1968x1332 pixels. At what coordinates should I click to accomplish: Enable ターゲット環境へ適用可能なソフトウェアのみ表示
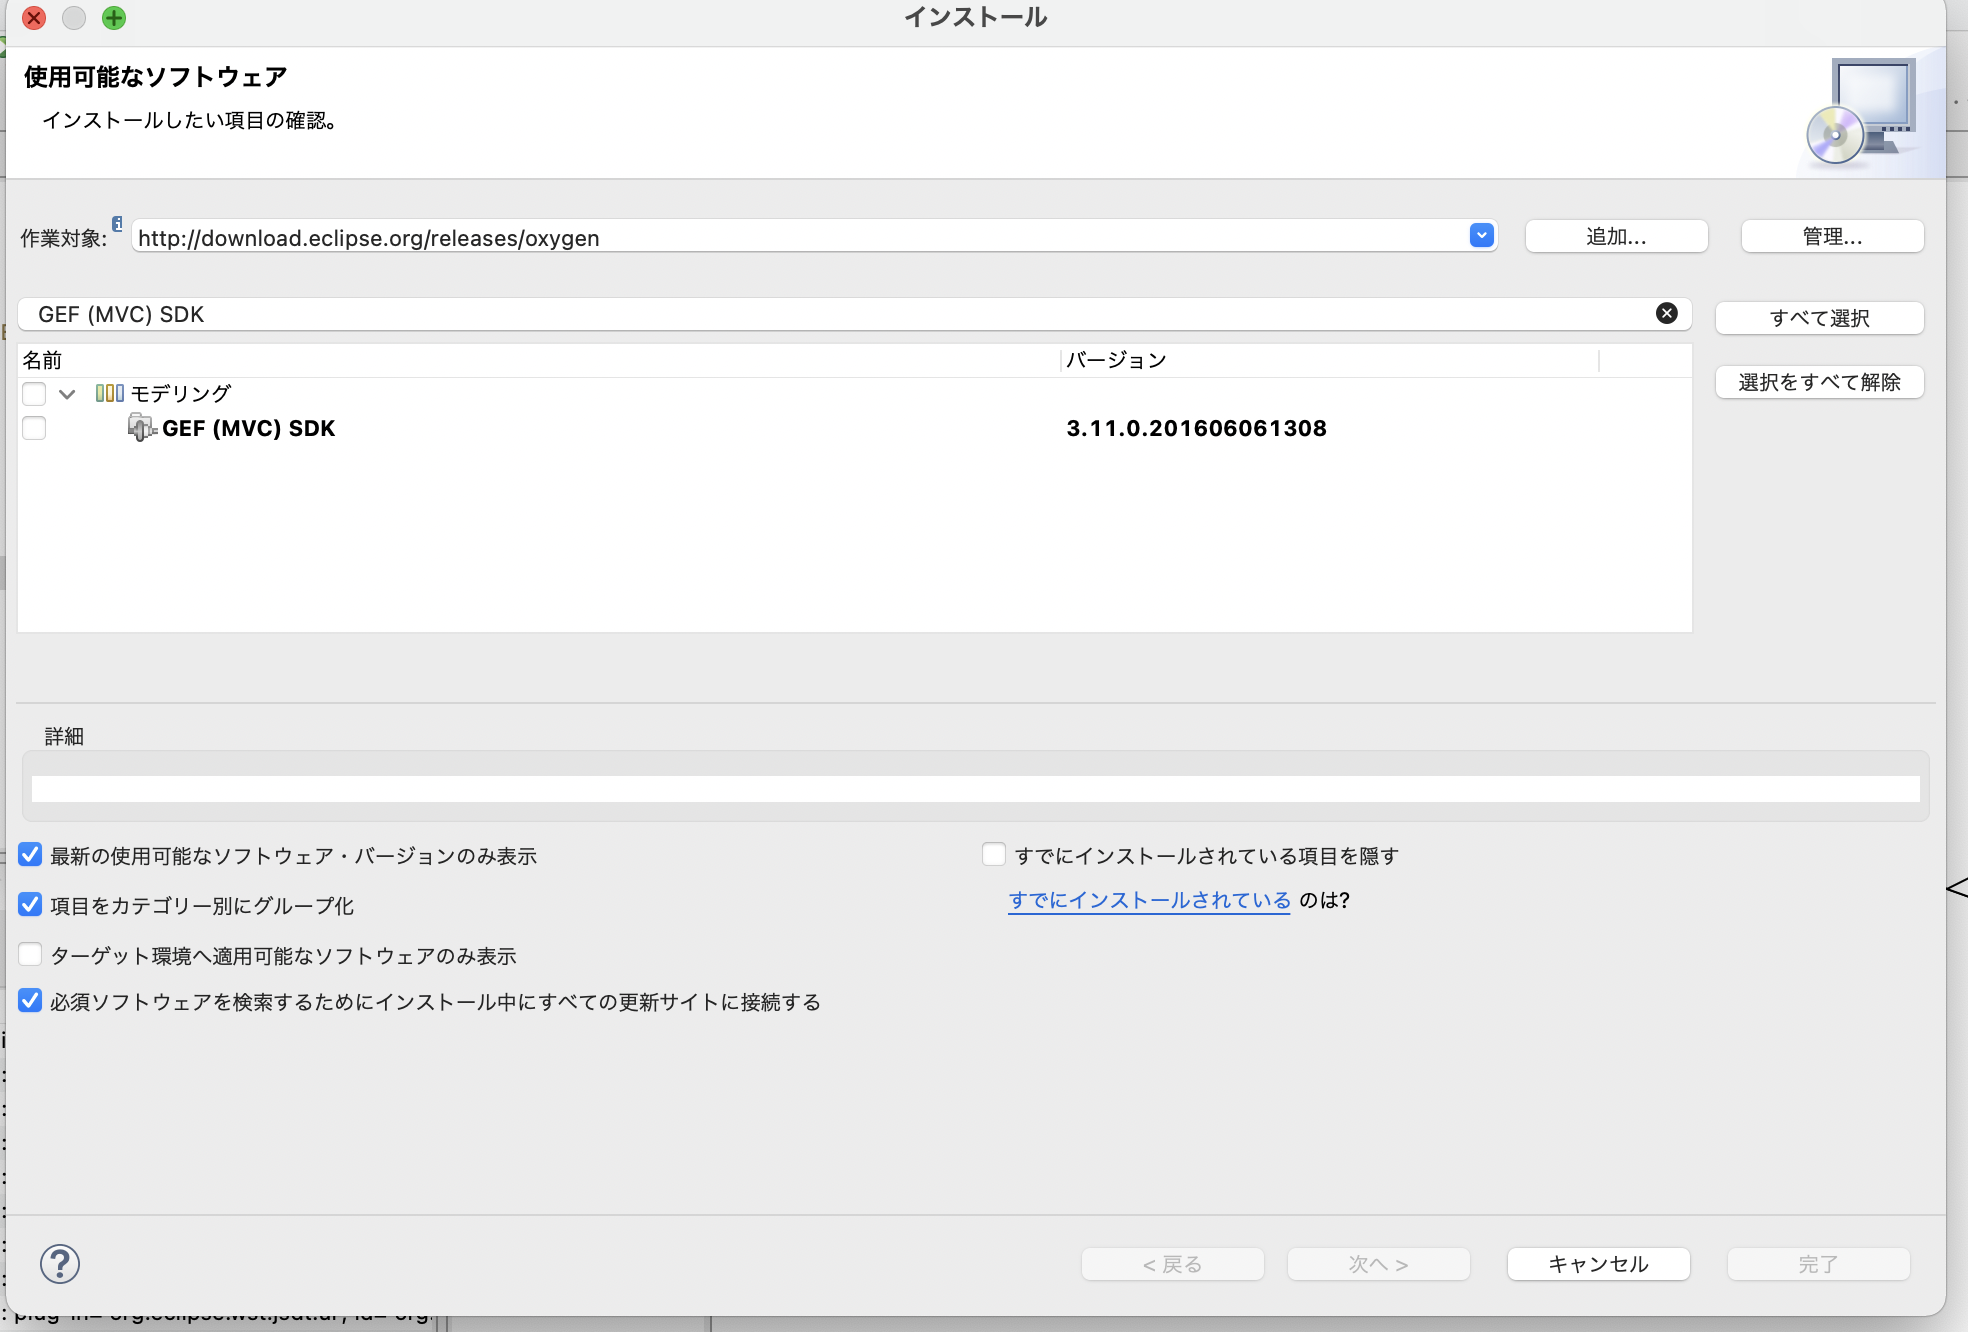point(29,954)
